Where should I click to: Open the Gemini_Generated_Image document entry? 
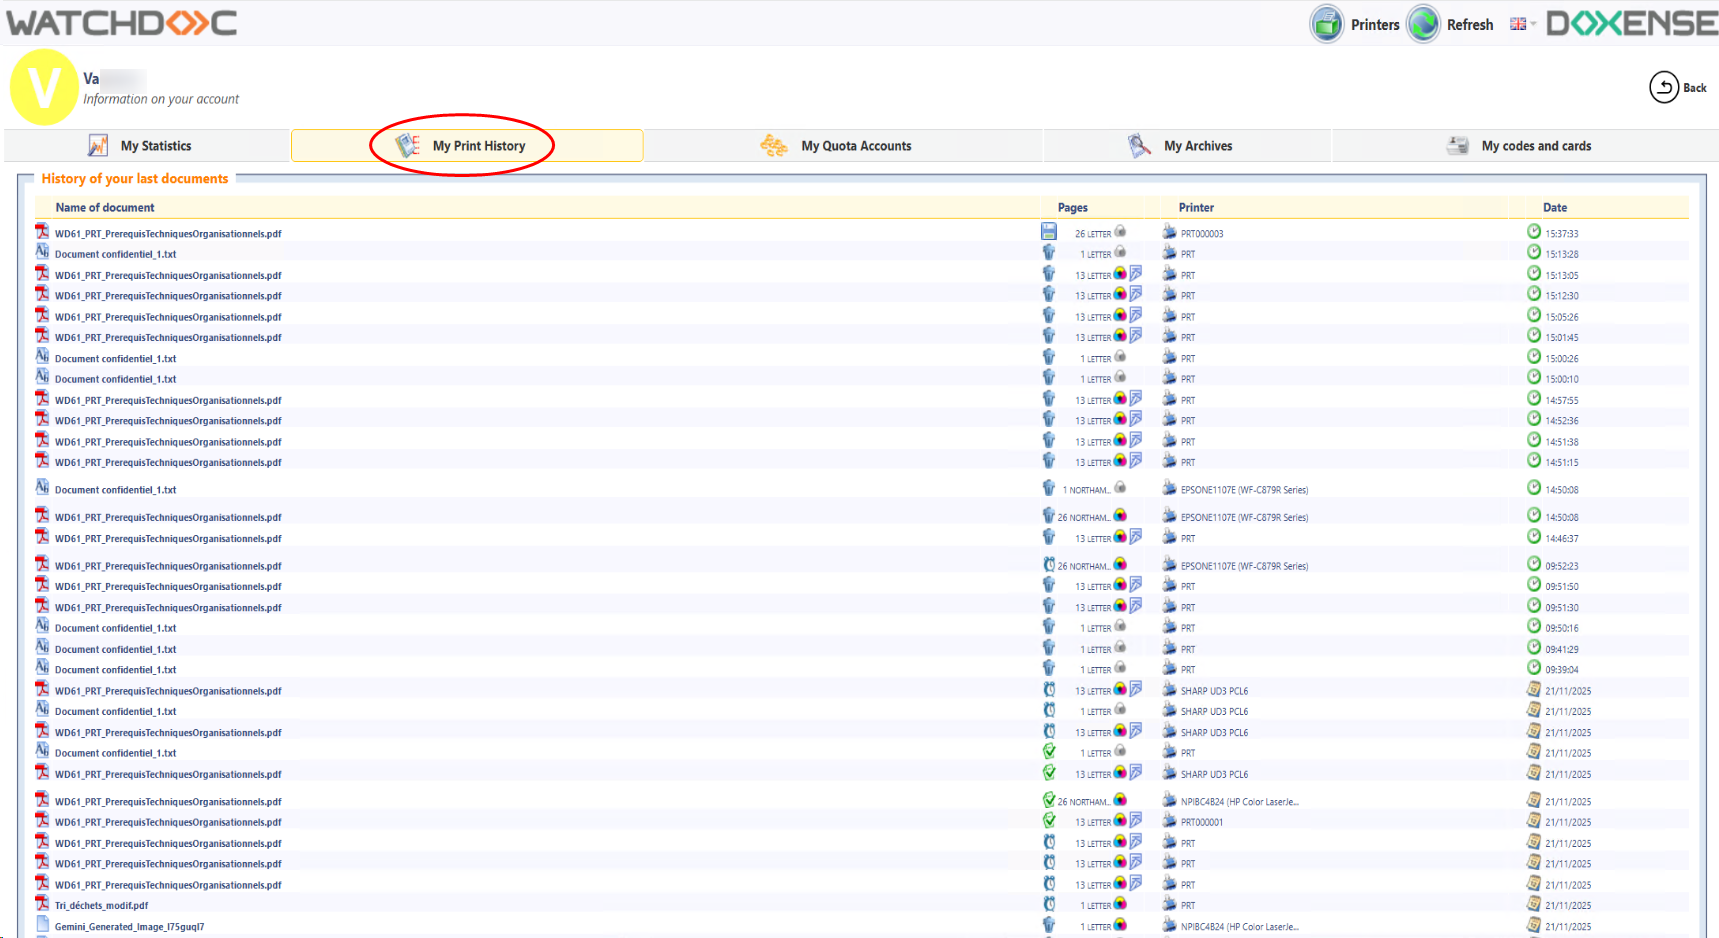[x=129, y=927]
